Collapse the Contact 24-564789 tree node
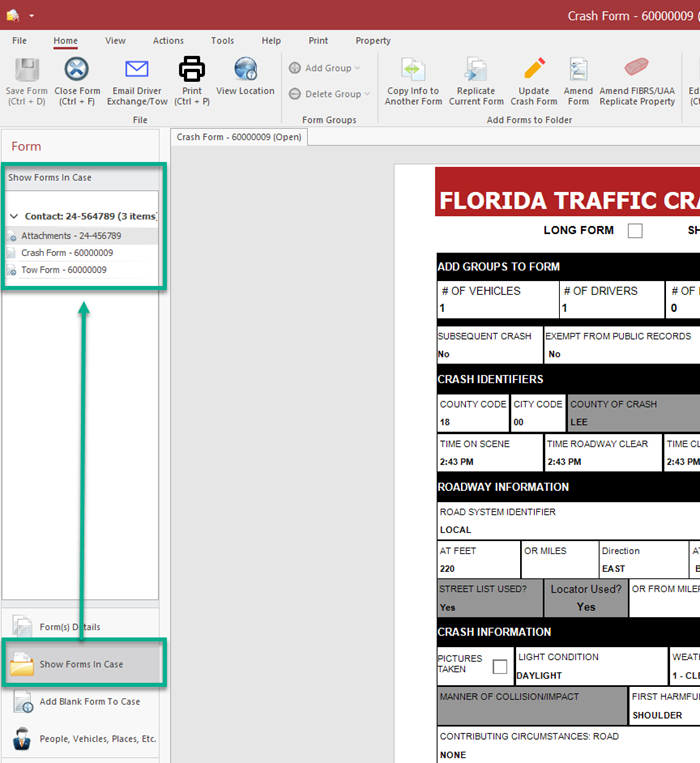 click(x=14, y=216)
